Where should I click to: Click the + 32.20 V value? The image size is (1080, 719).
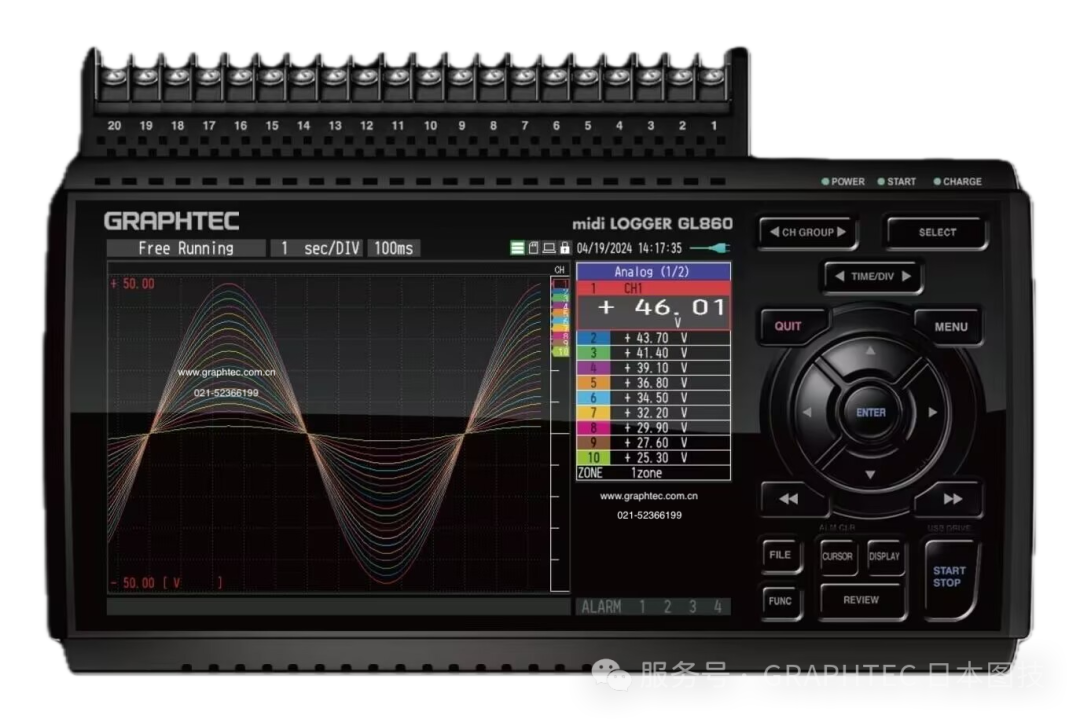click(655, 413)
